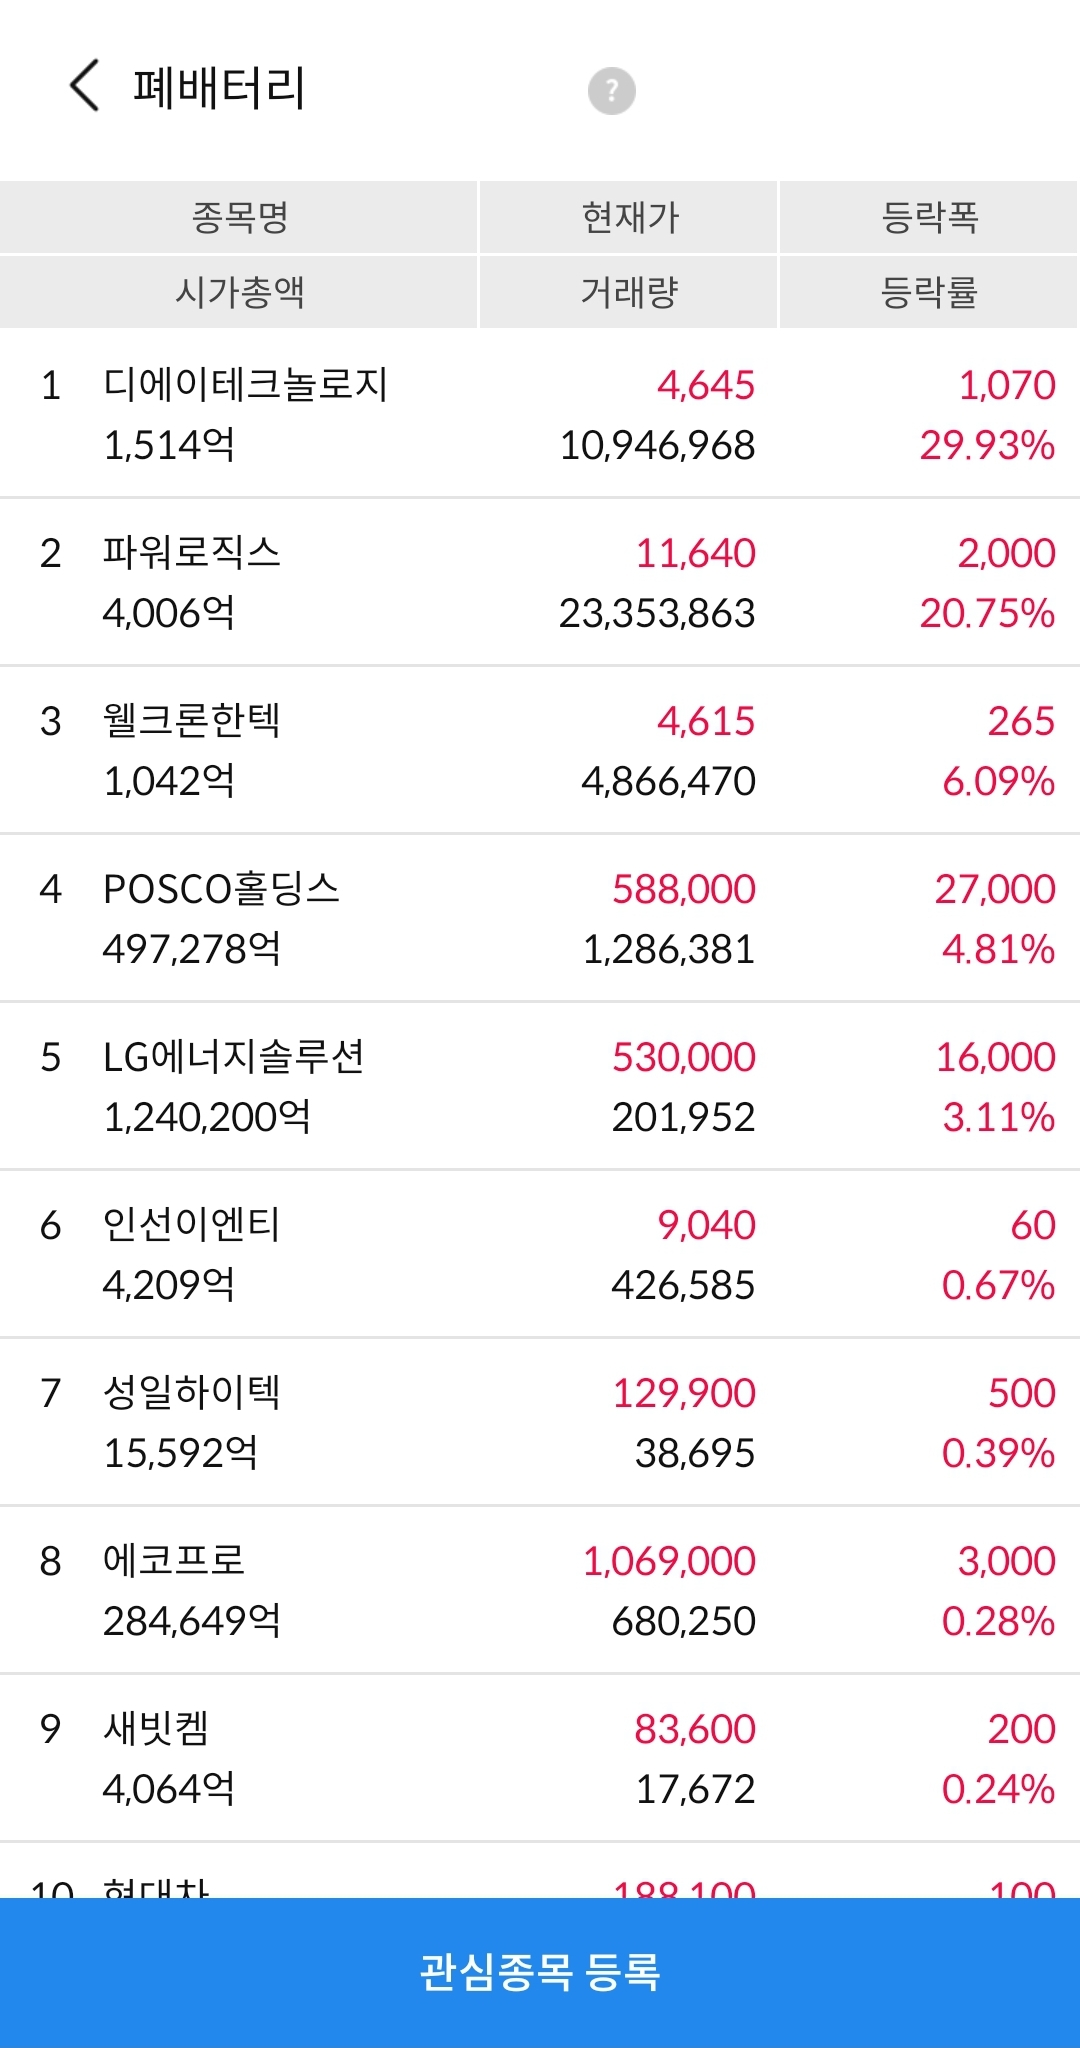Screen dimensions: 1080x2048
Task: Select the 인선이엔티 stock row
Action: point(540,1254)
